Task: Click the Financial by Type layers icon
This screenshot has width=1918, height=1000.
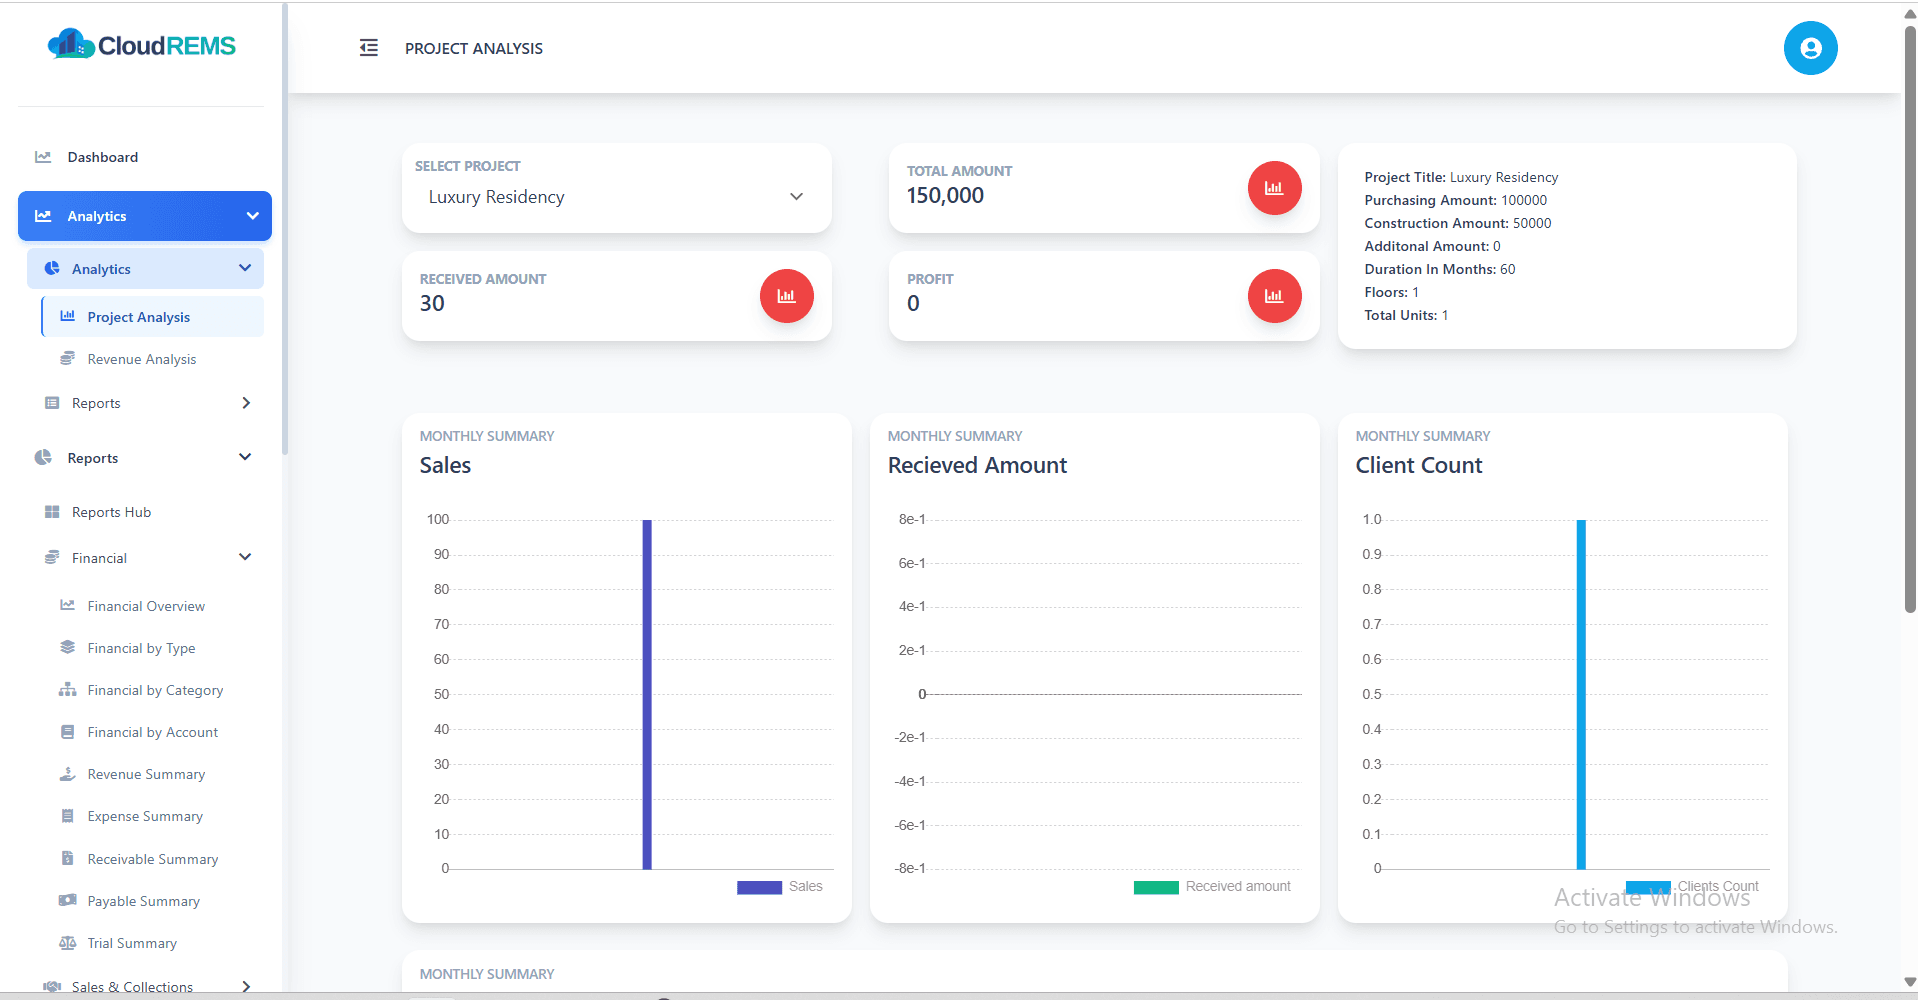Action: pyautogui.click(x=68, y=647)
